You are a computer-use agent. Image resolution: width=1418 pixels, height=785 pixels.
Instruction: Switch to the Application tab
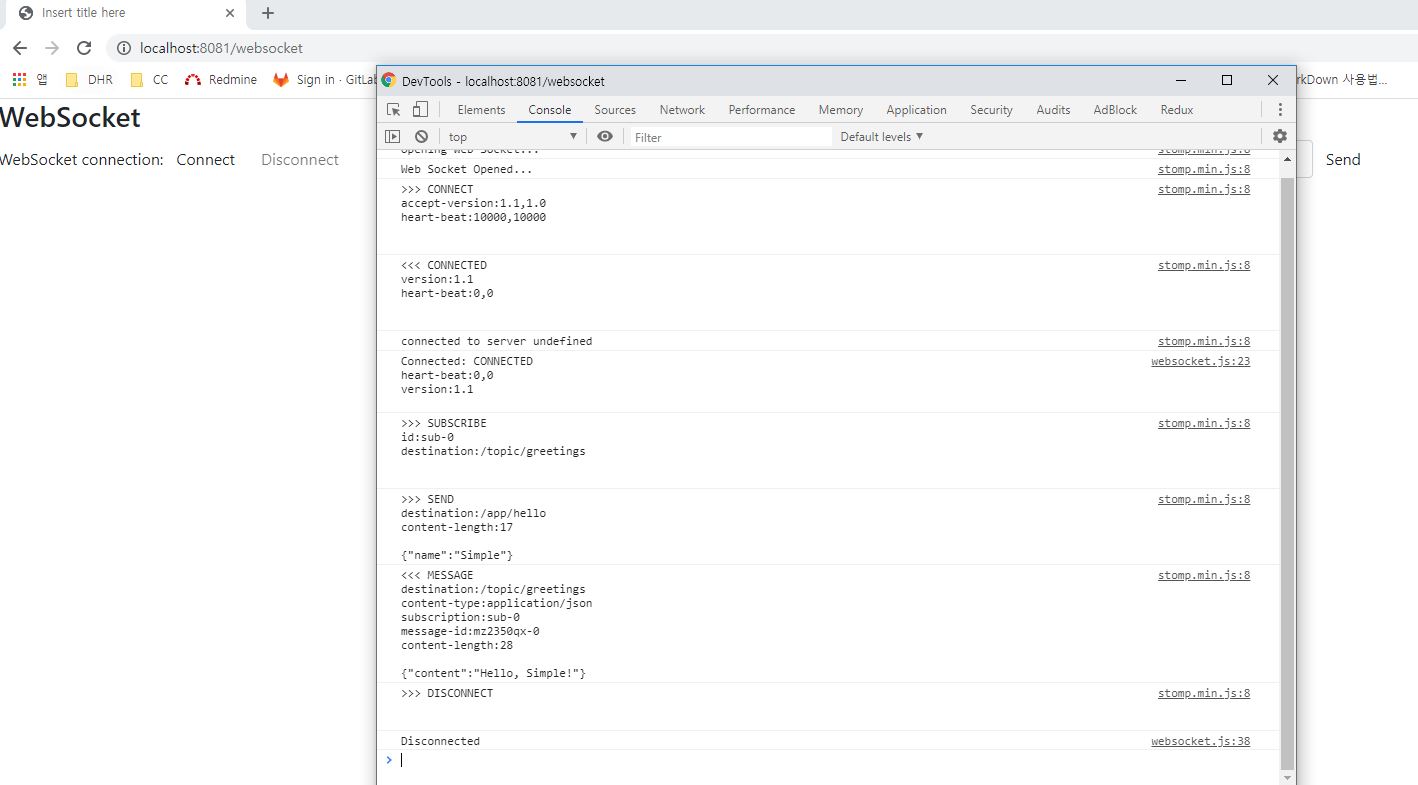(916, 110)
